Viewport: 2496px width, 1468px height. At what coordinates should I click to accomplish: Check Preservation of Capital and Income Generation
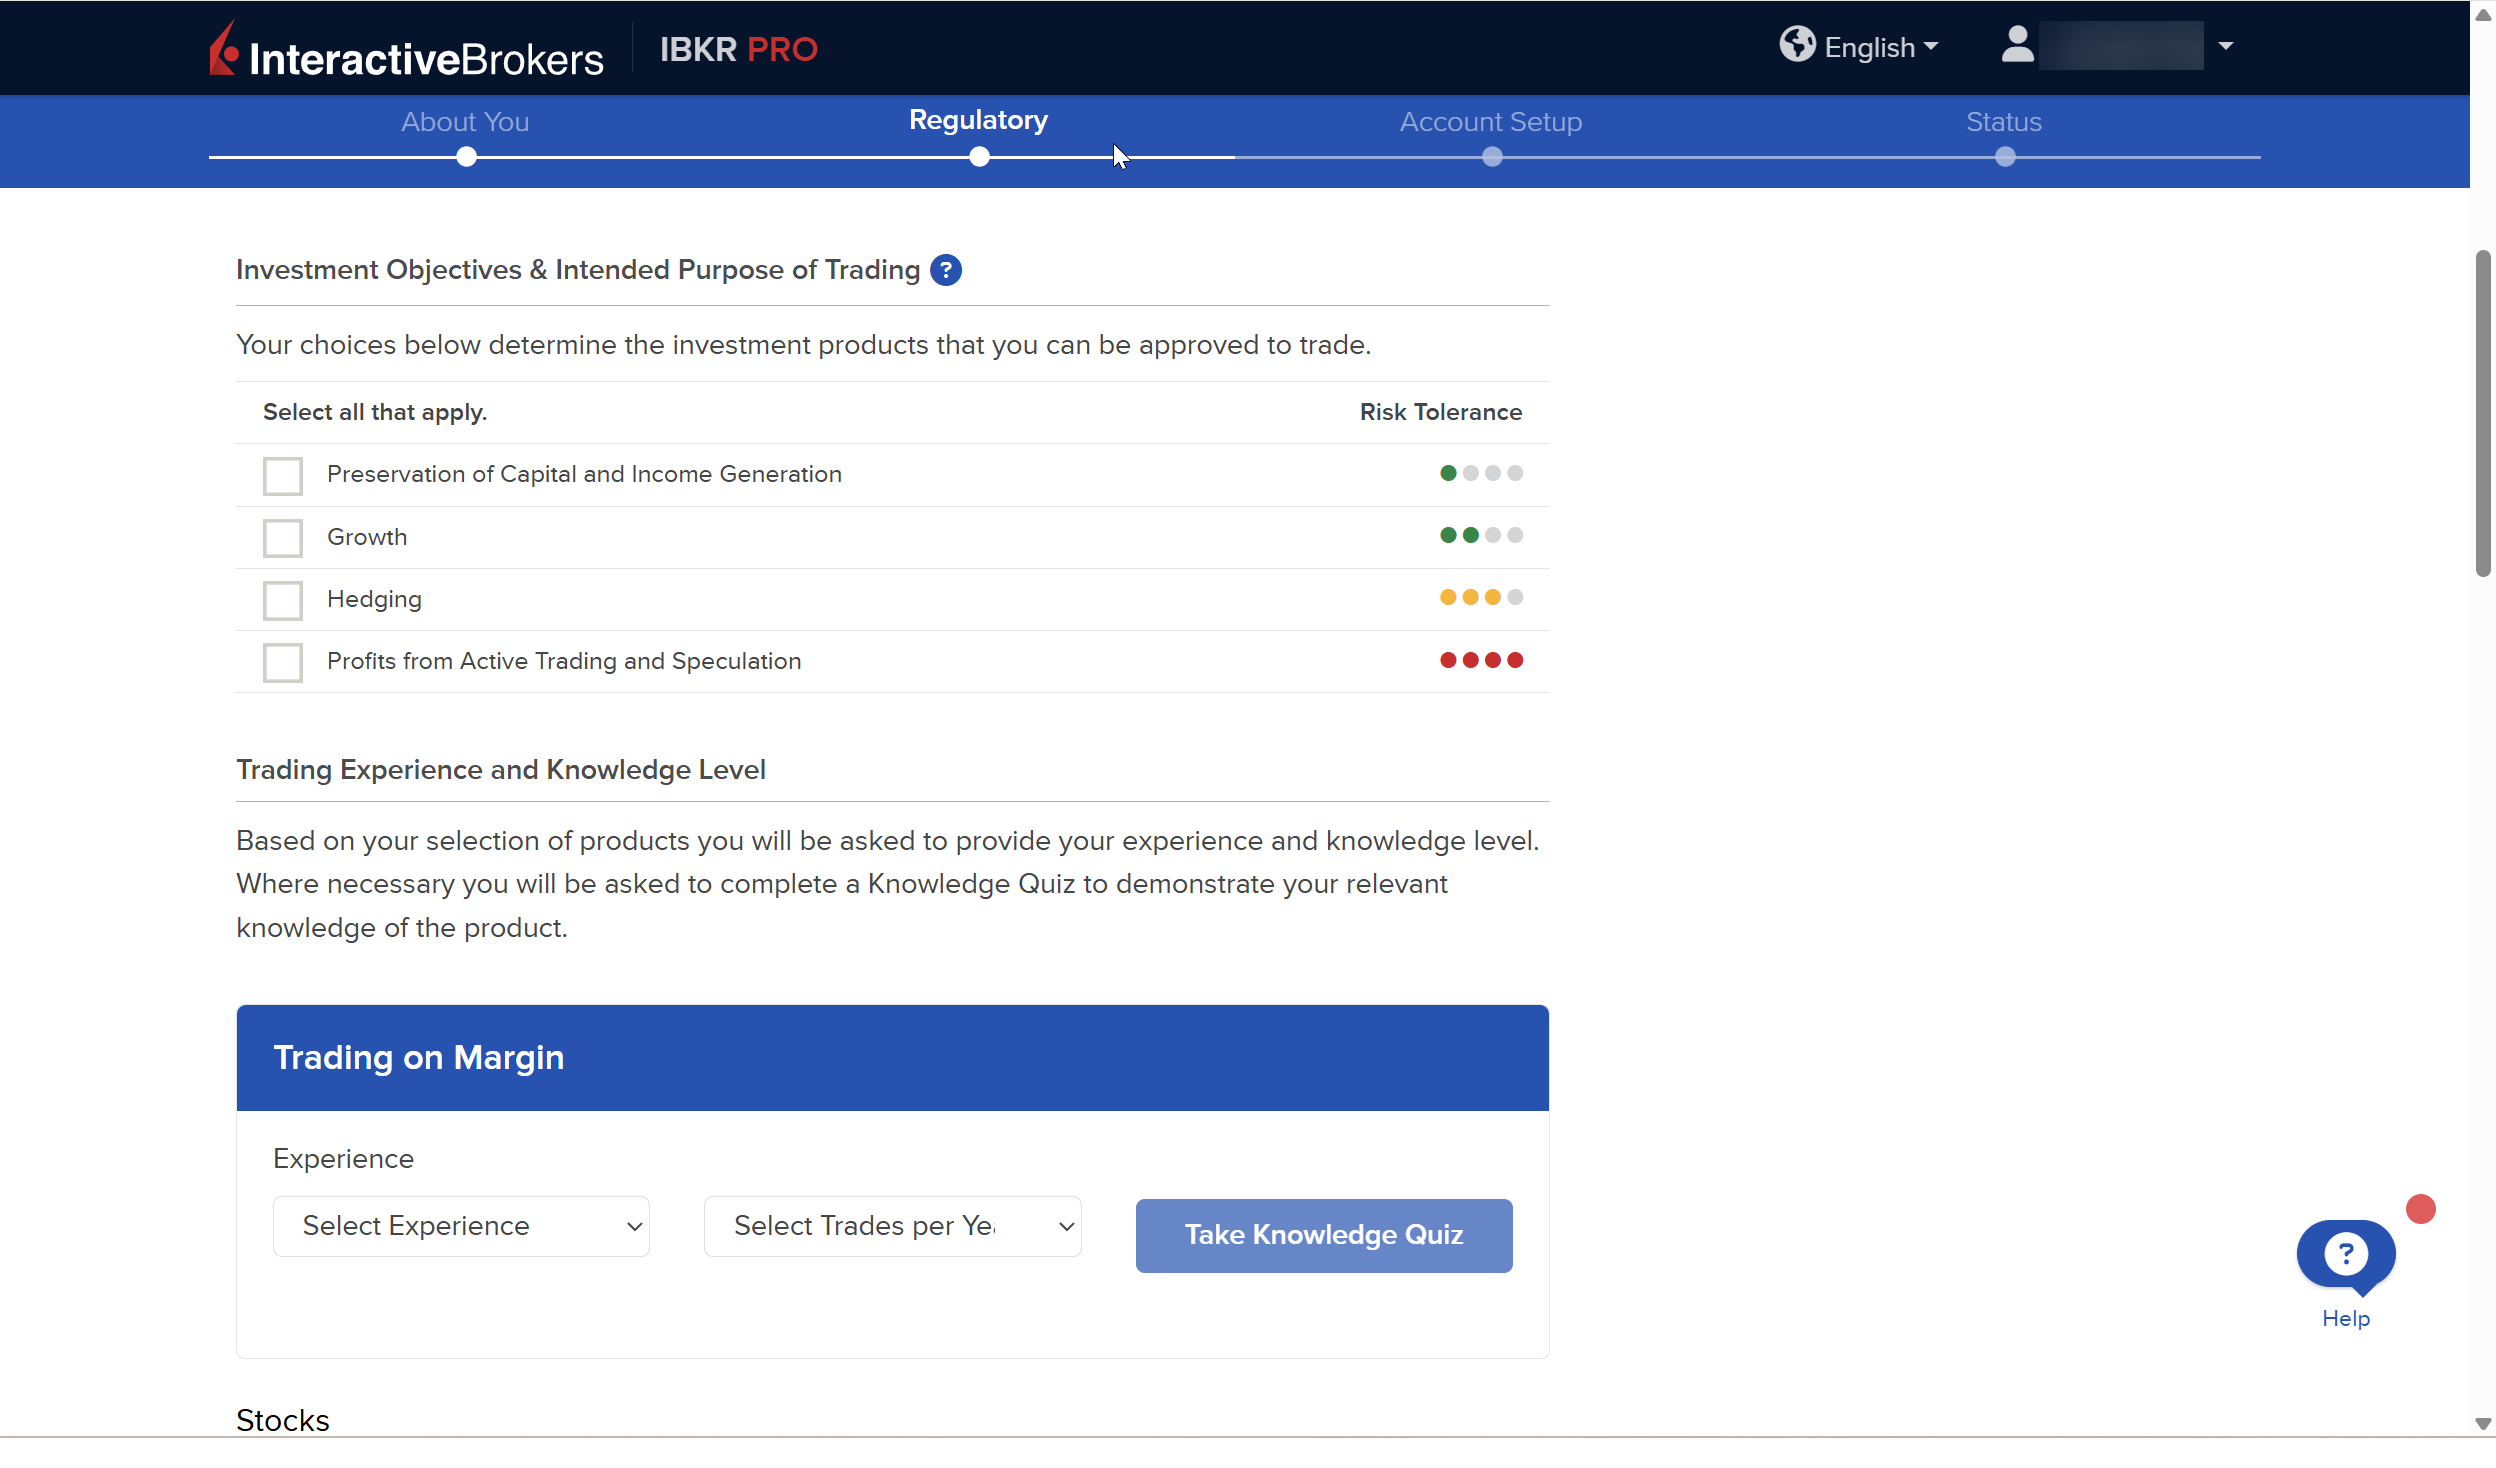pos(283,476)
